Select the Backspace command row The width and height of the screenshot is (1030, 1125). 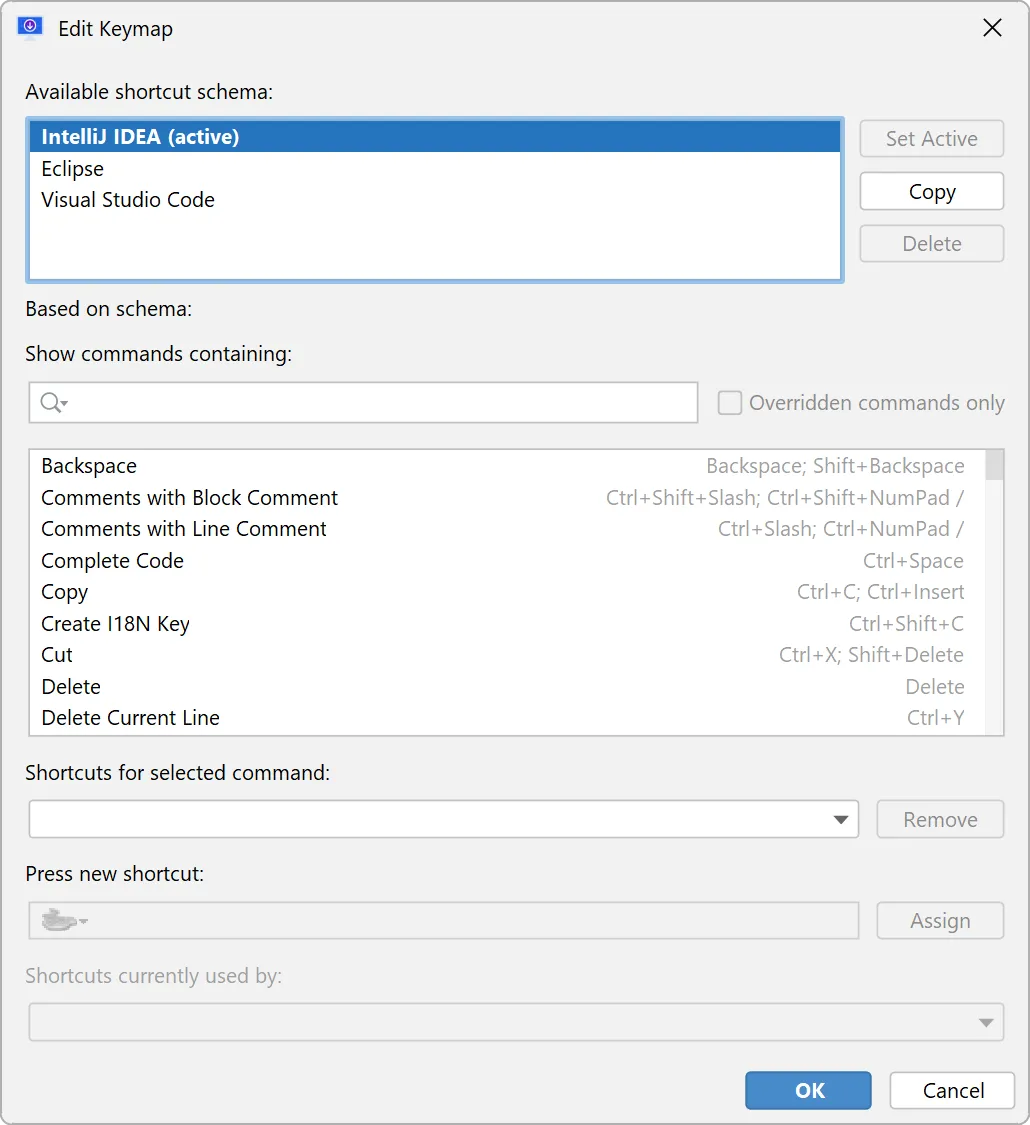click(507, 466)
